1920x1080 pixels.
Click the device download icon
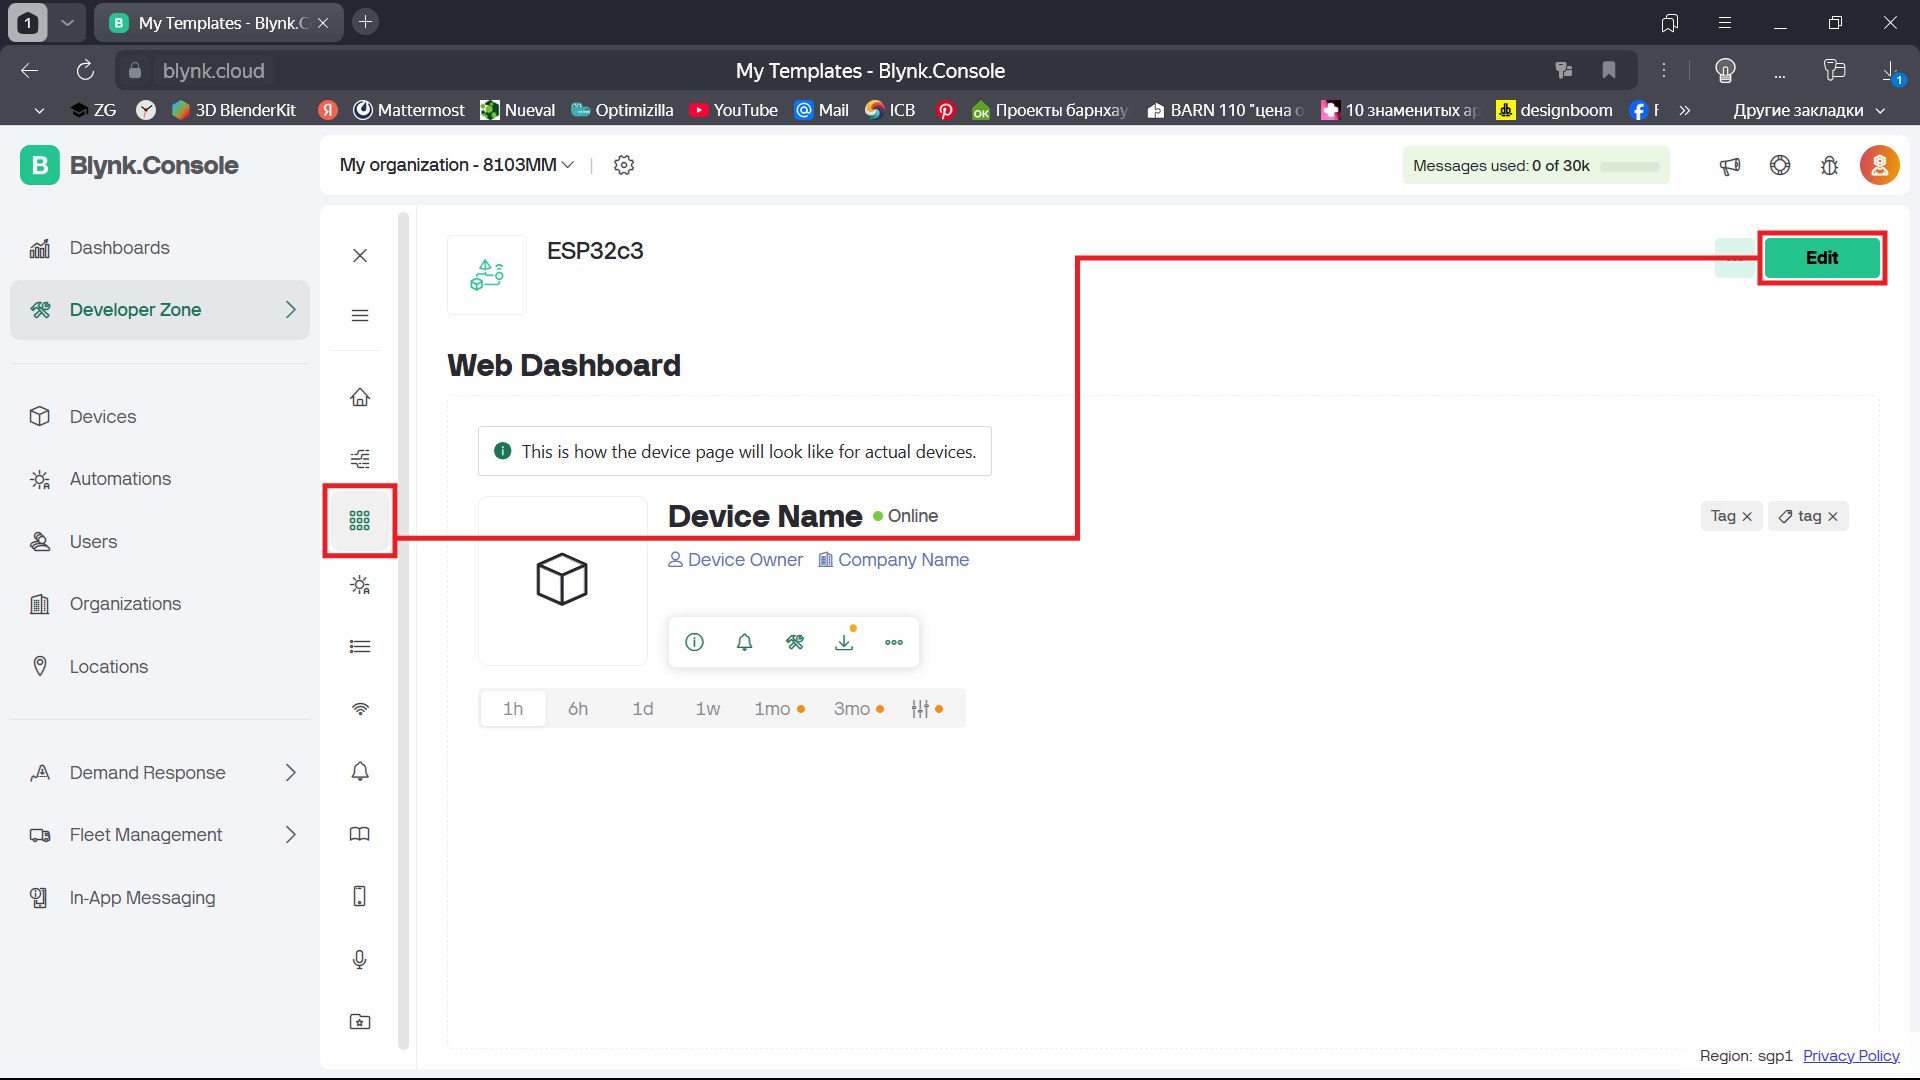(x=844, y=642)
